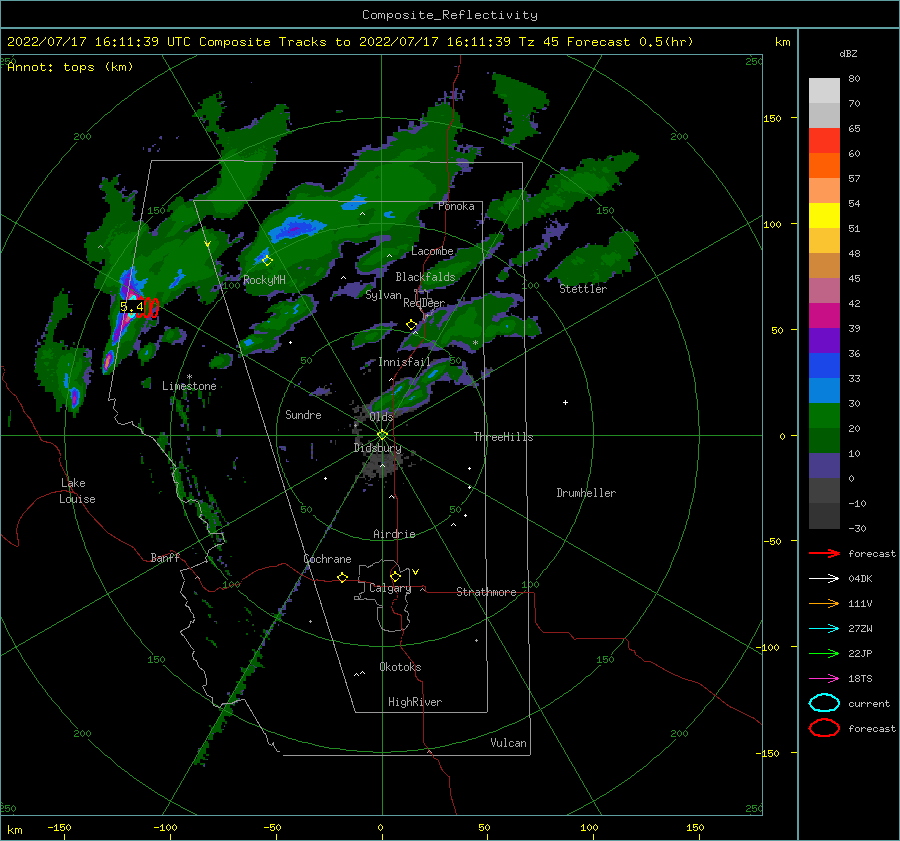Click the timestamp header text line
Image resolution: width=900 pixels, height=841 pixels.
click(x=350, y=42)
